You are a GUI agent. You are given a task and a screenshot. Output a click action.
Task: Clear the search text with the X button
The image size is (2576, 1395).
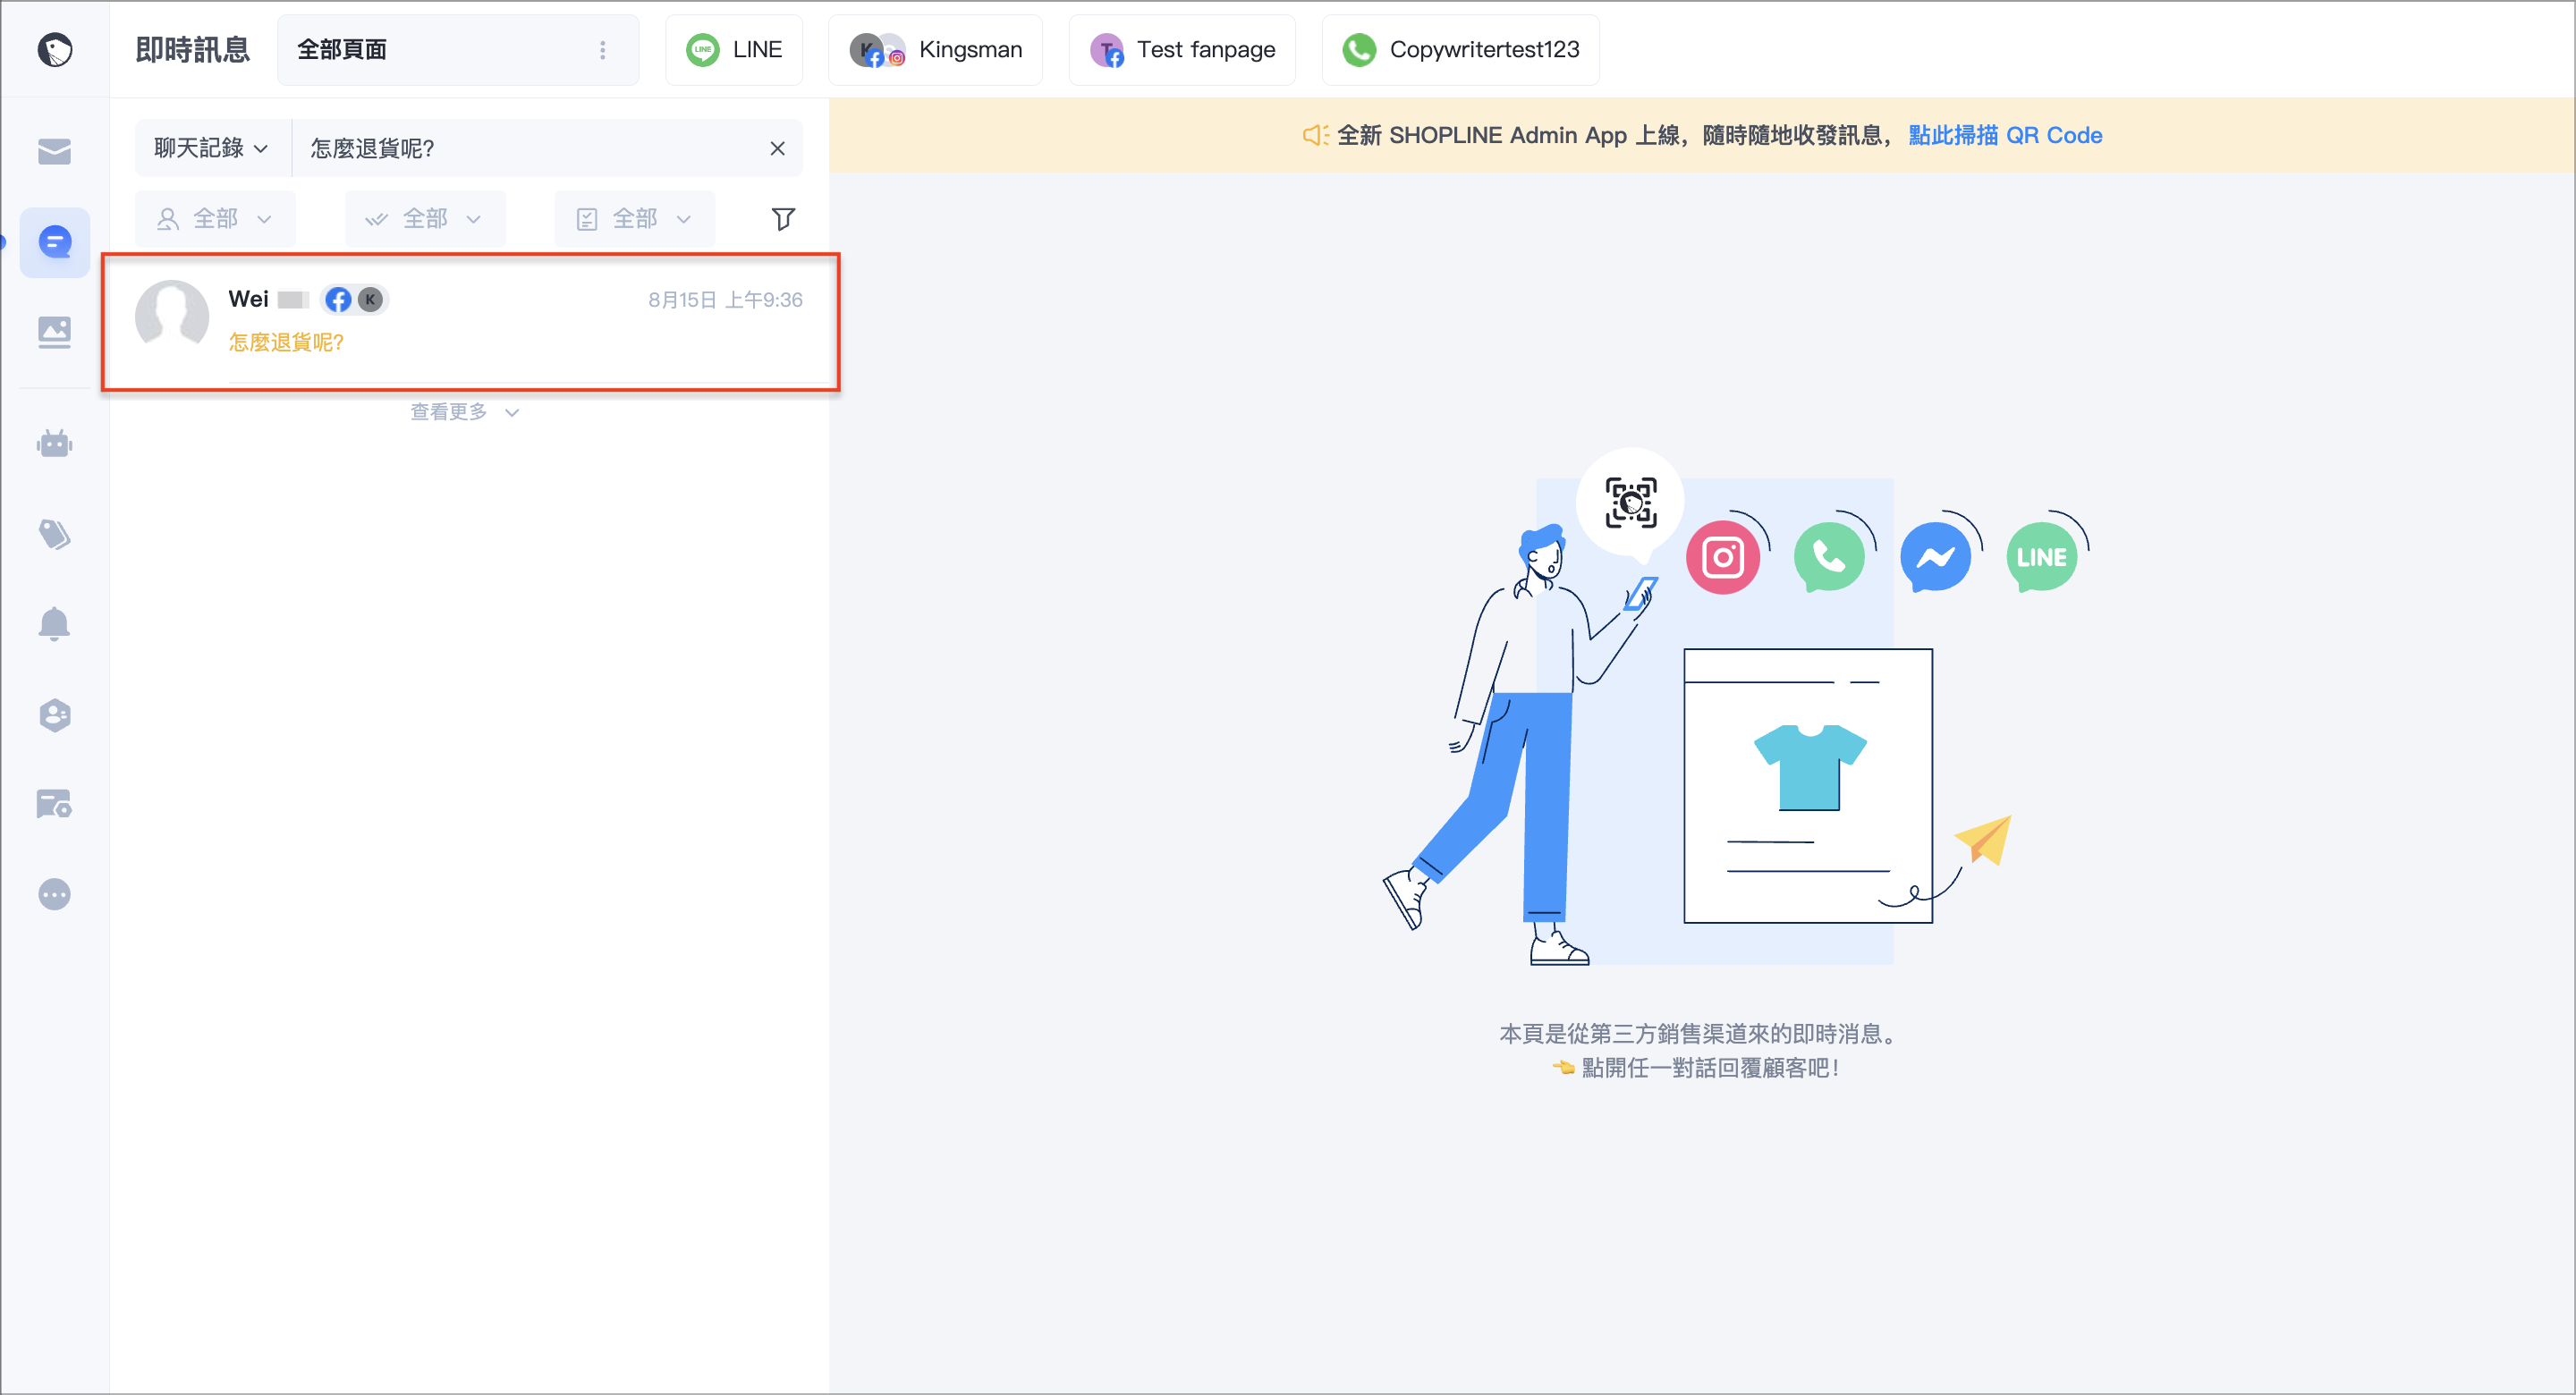(777, 148)
